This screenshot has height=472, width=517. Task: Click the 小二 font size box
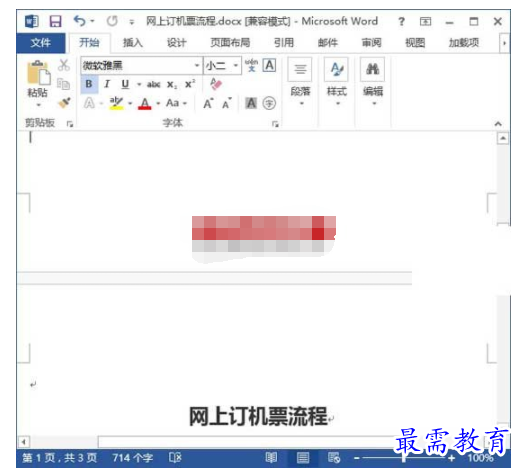coord(218,65)
